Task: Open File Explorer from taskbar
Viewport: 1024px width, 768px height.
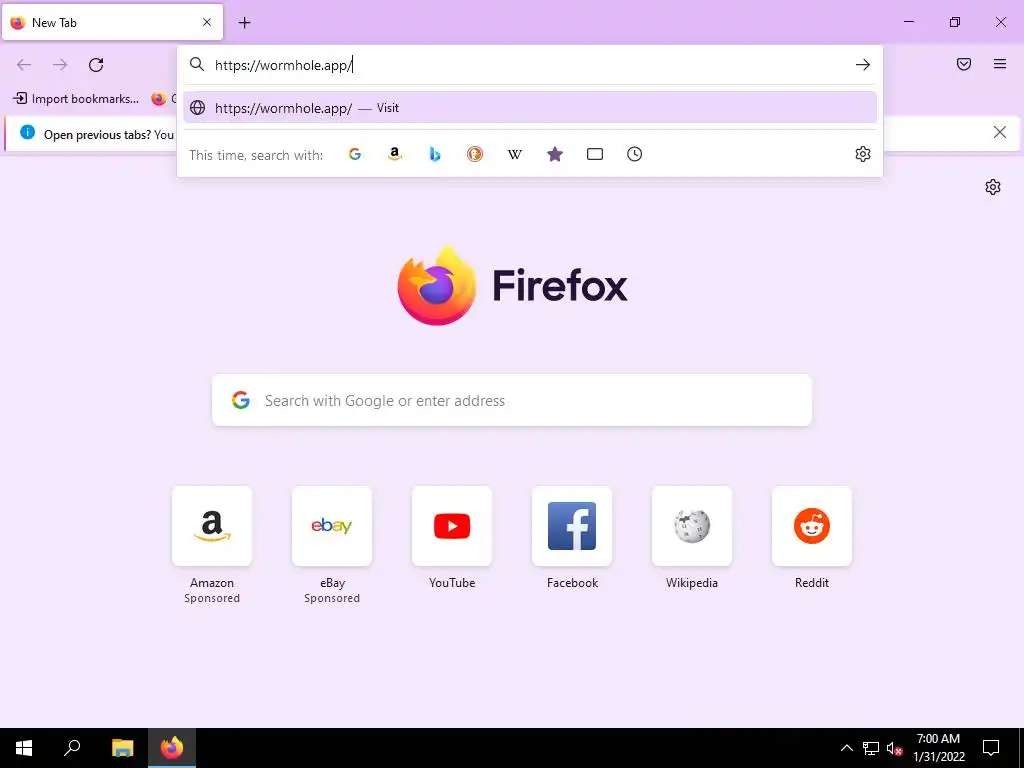Action: (122, 748)
